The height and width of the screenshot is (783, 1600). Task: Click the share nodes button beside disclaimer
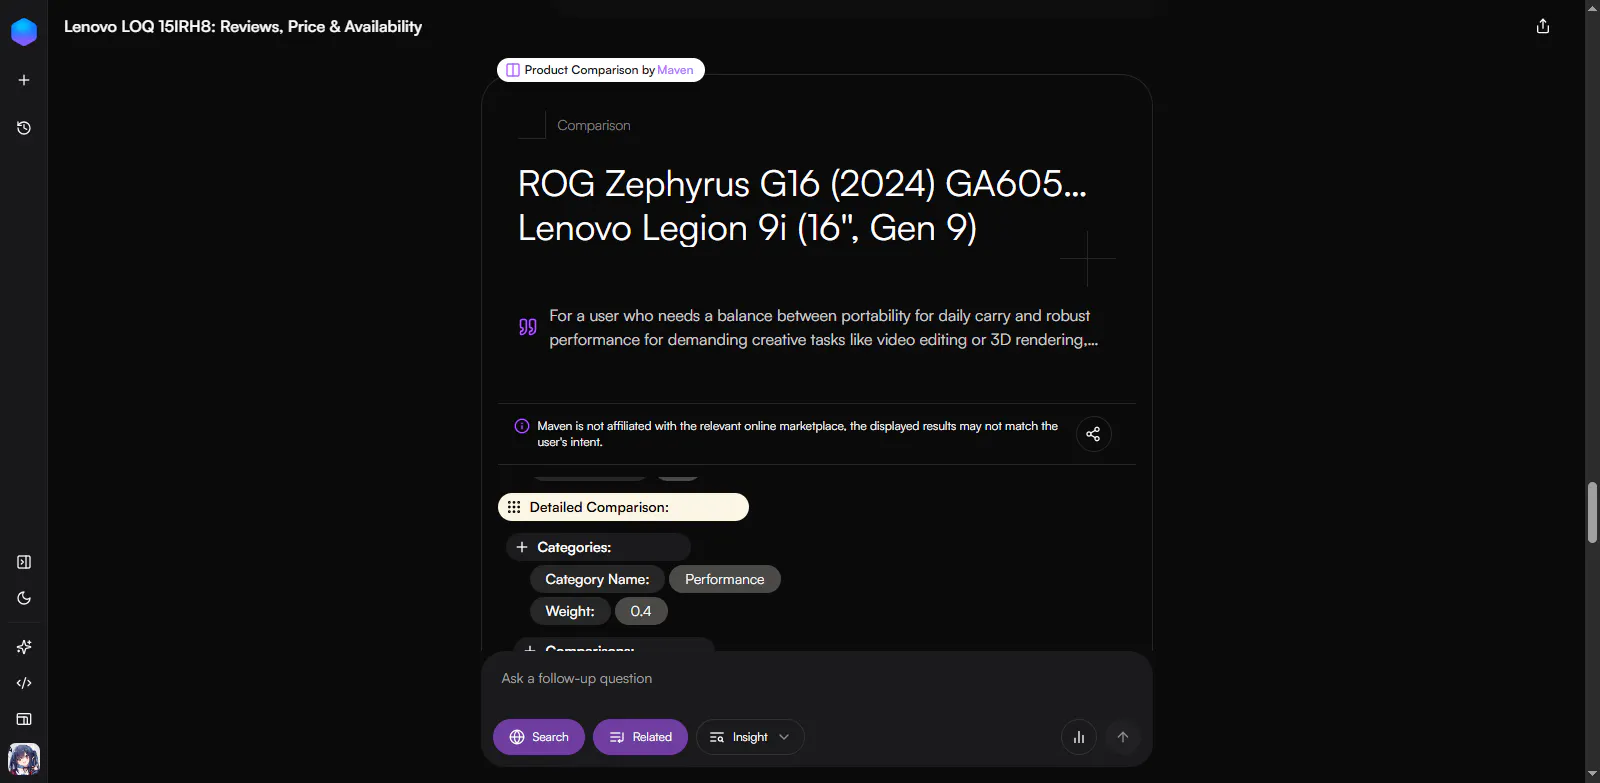click(1093, 434)
